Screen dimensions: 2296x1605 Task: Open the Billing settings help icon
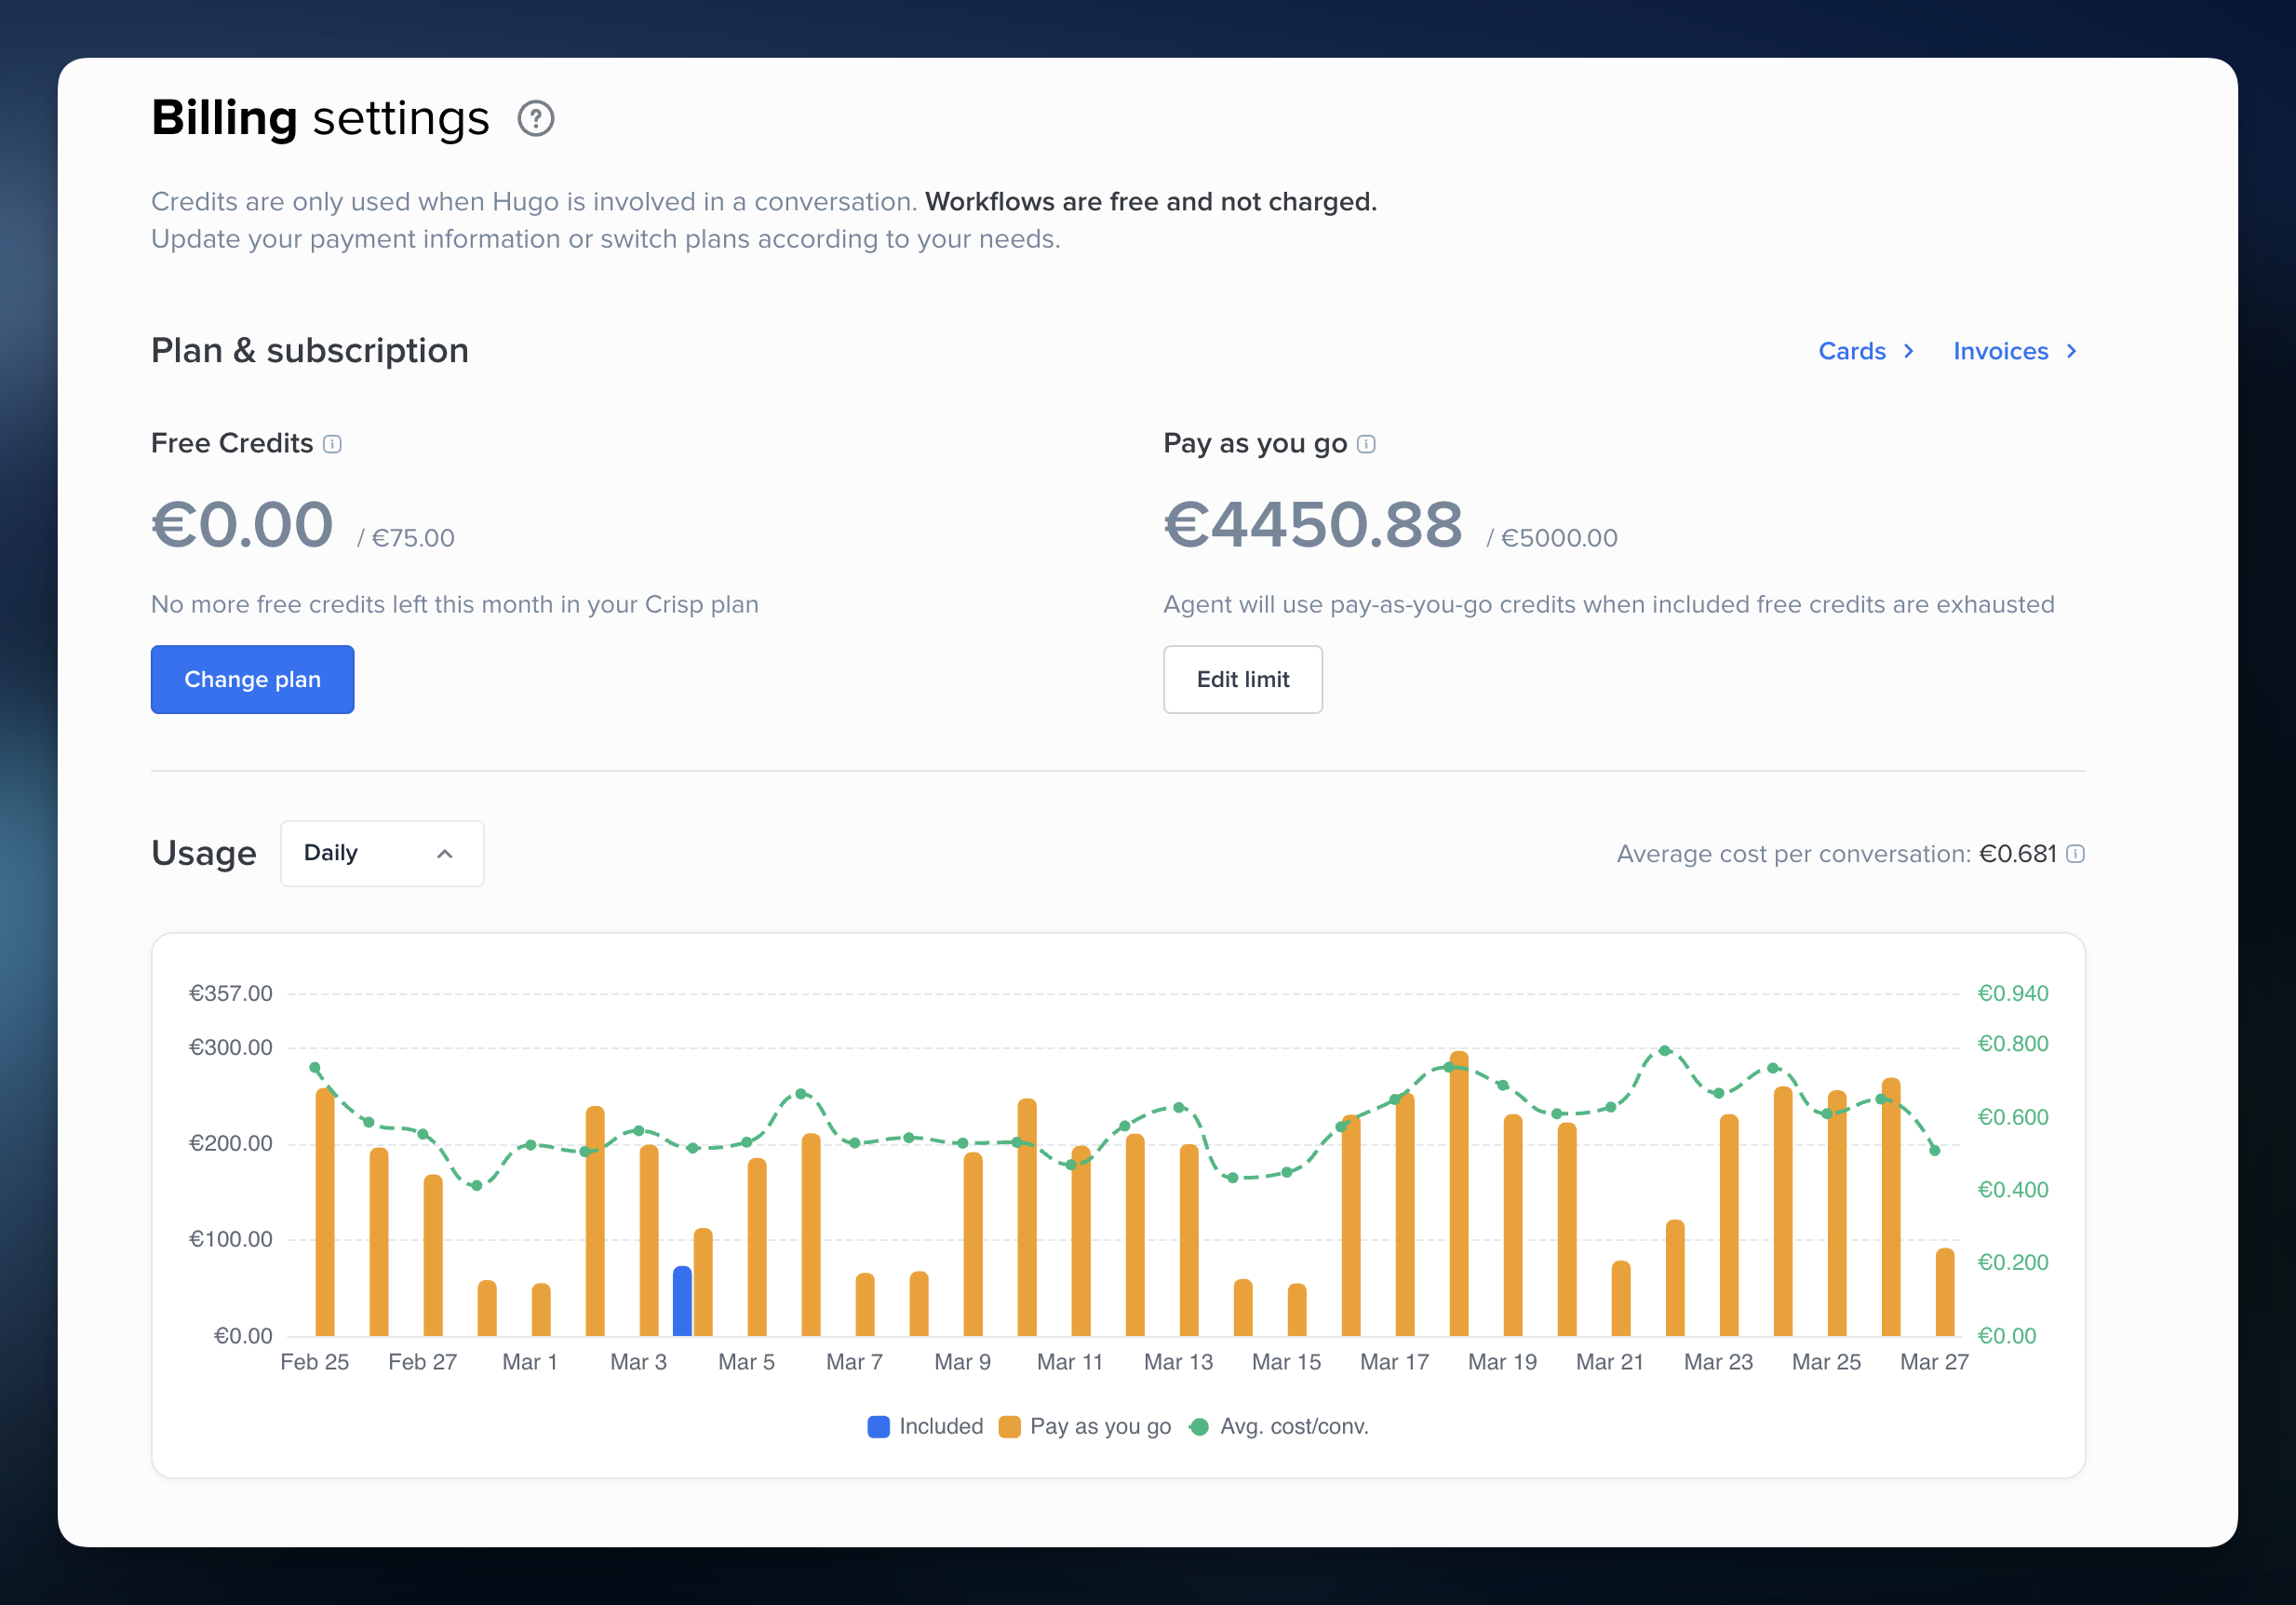tap(537, 118)
